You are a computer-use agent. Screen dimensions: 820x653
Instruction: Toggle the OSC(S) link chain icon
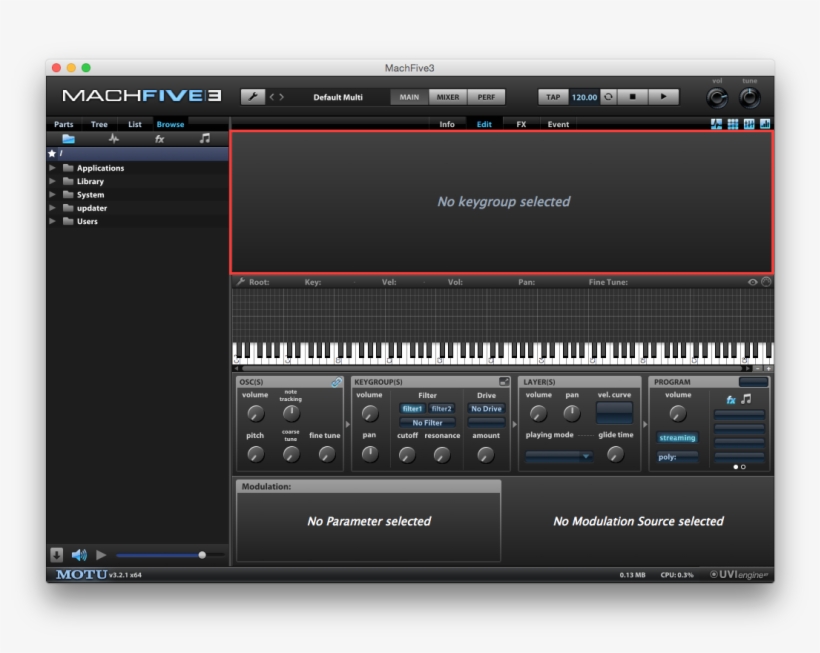click(336, 382)
